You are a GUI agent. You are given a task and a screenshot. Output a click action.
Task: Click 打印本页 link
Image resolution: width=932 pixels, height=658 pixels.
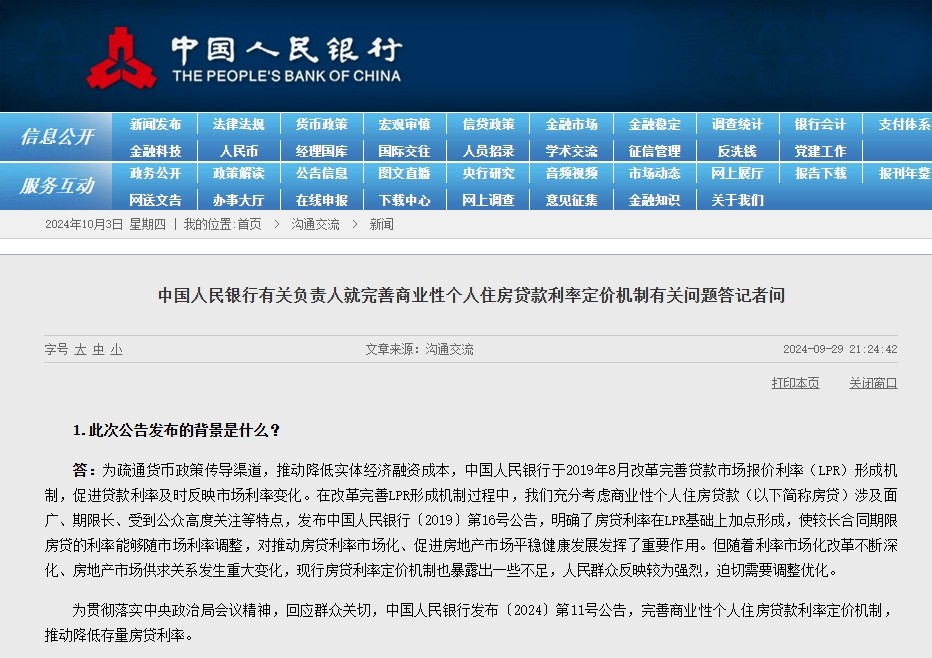(x=795, y=383)
